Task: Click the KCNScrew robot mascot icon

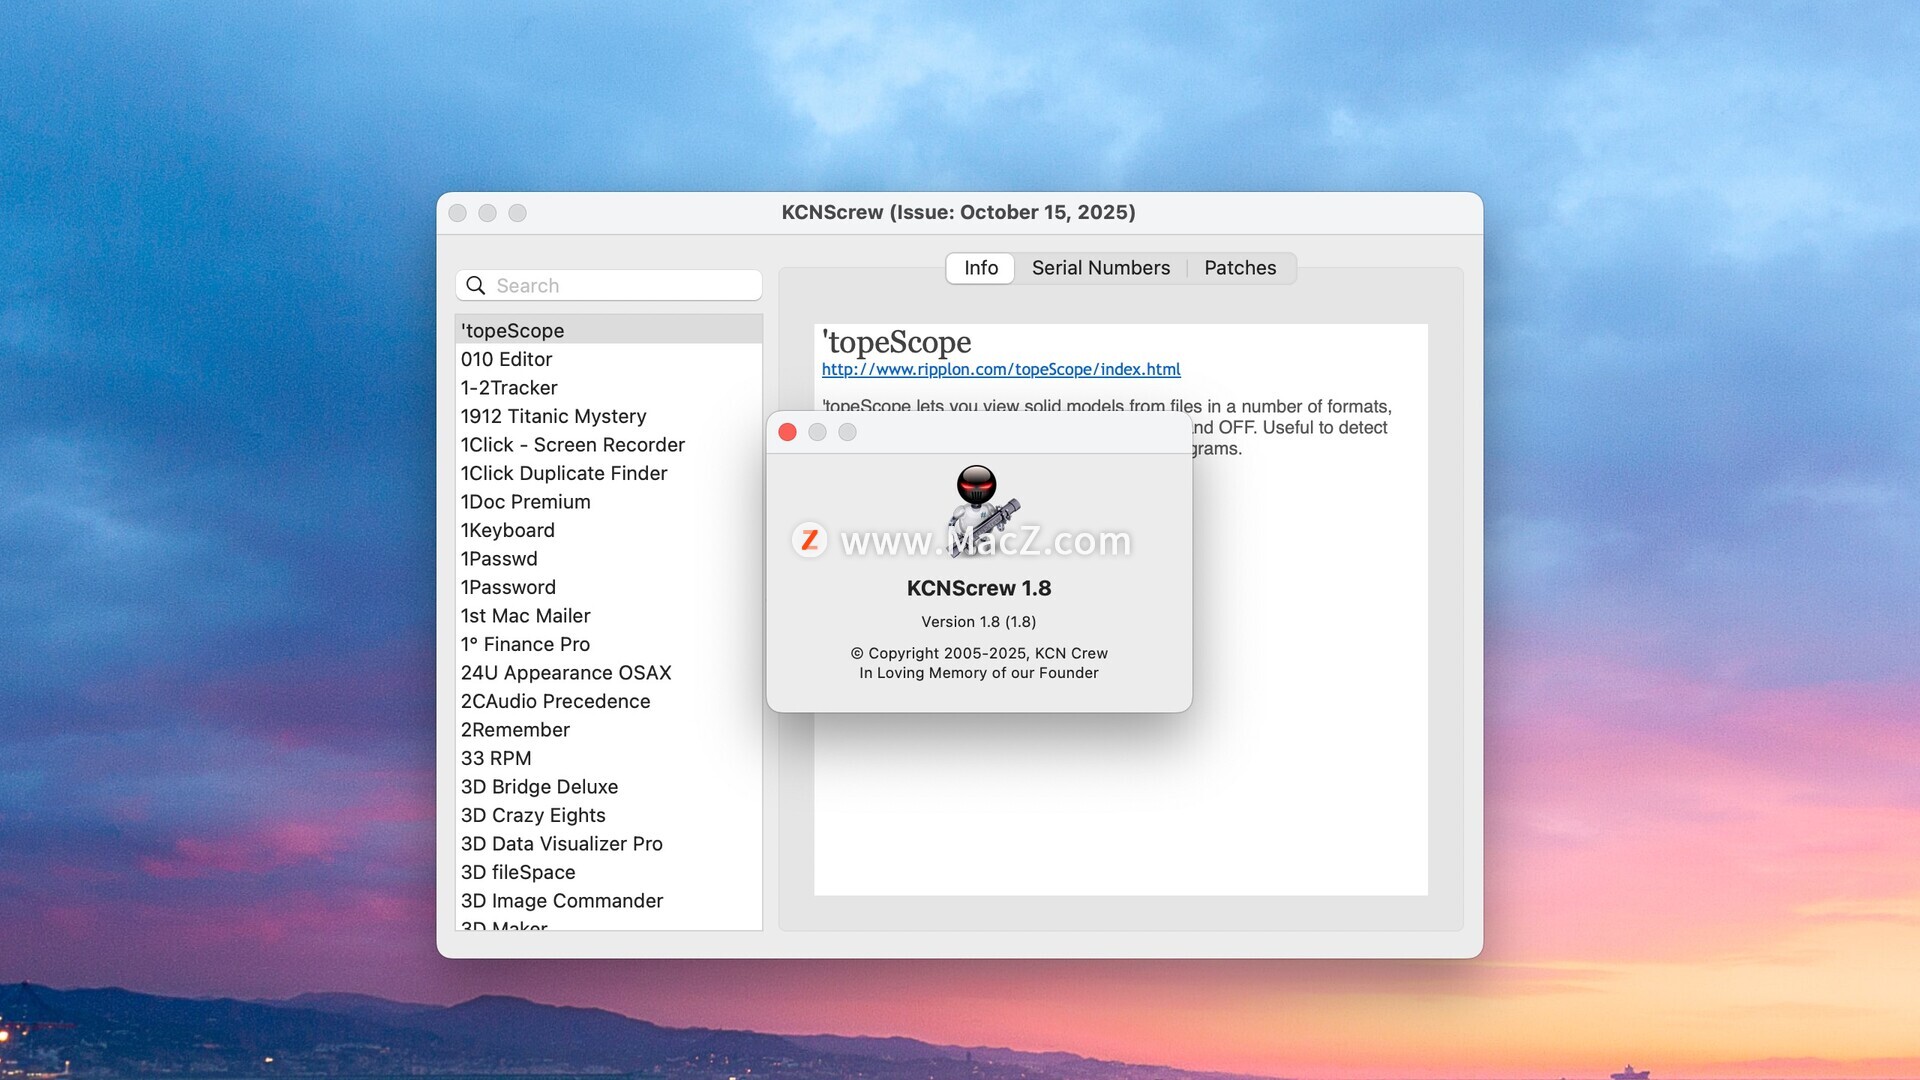Action: (981, 510)
